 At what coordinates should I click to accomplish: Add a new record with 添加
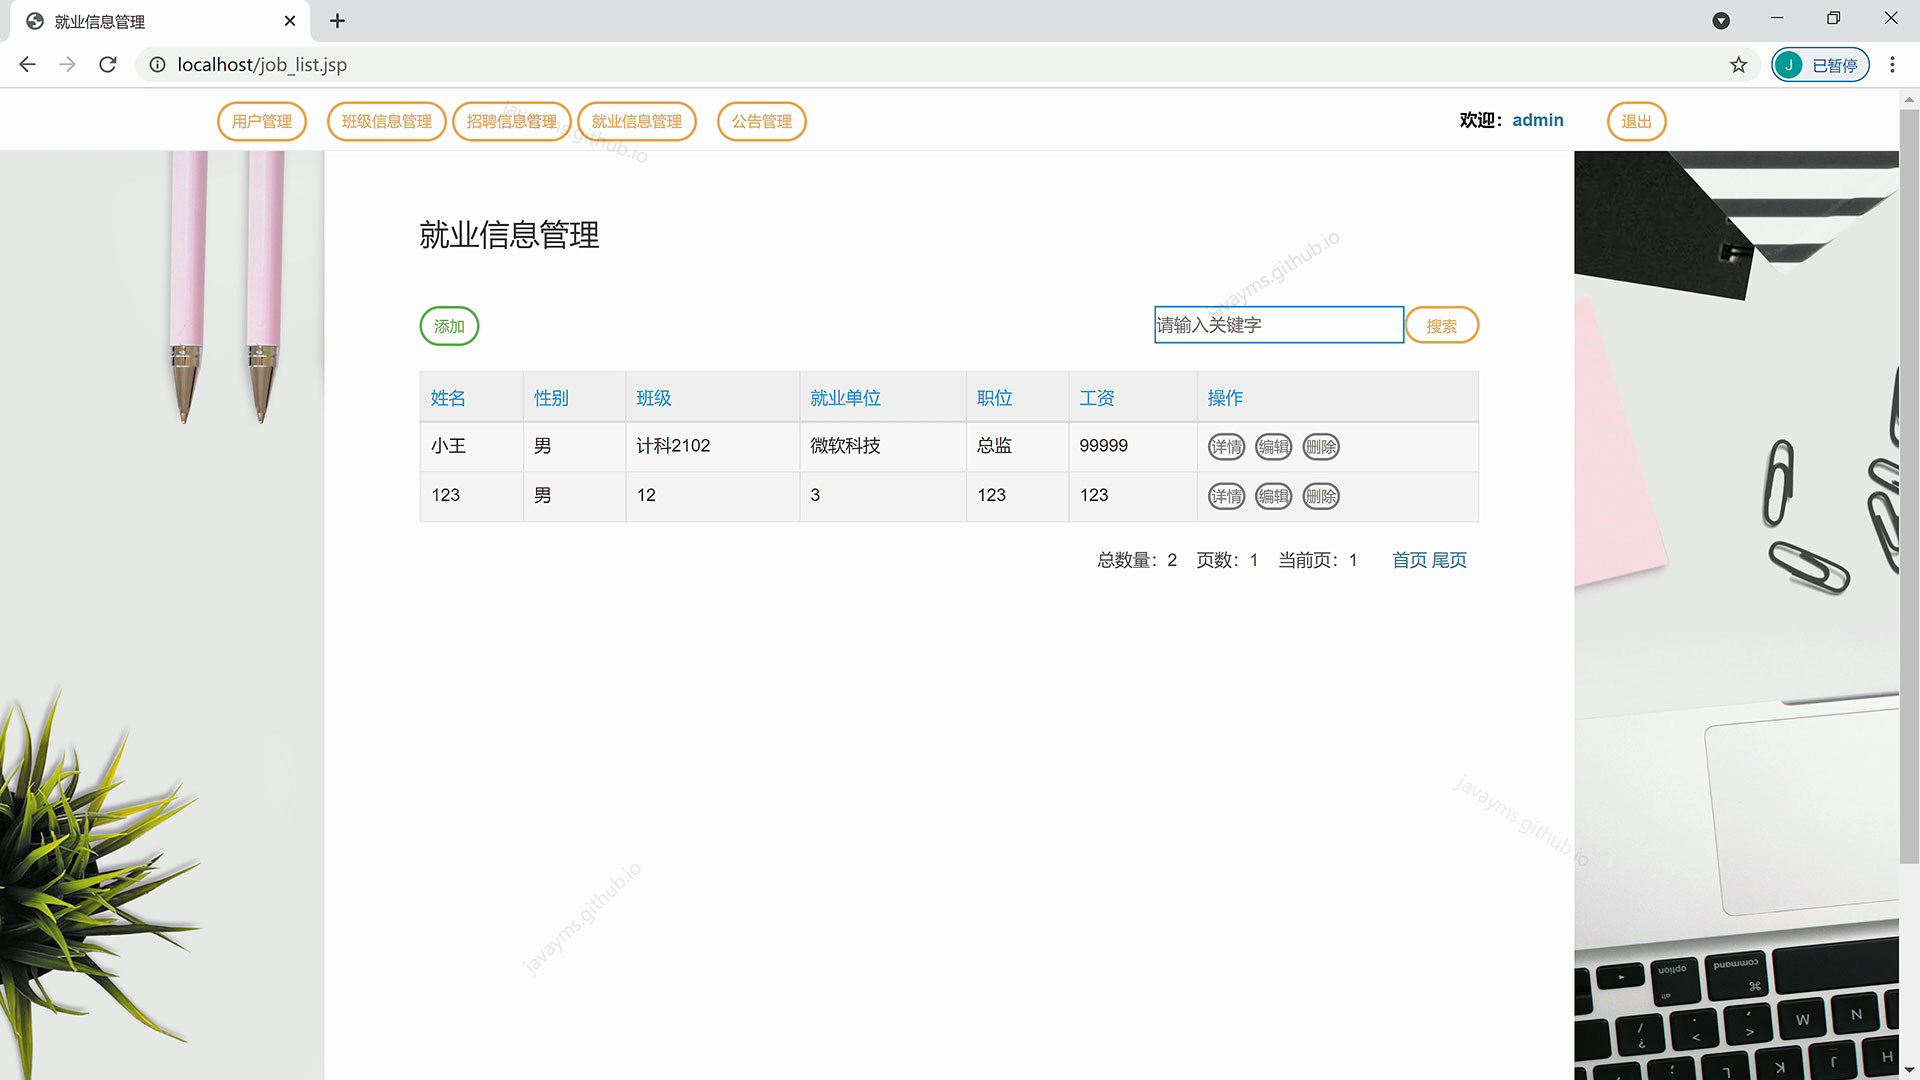[449, 326]
